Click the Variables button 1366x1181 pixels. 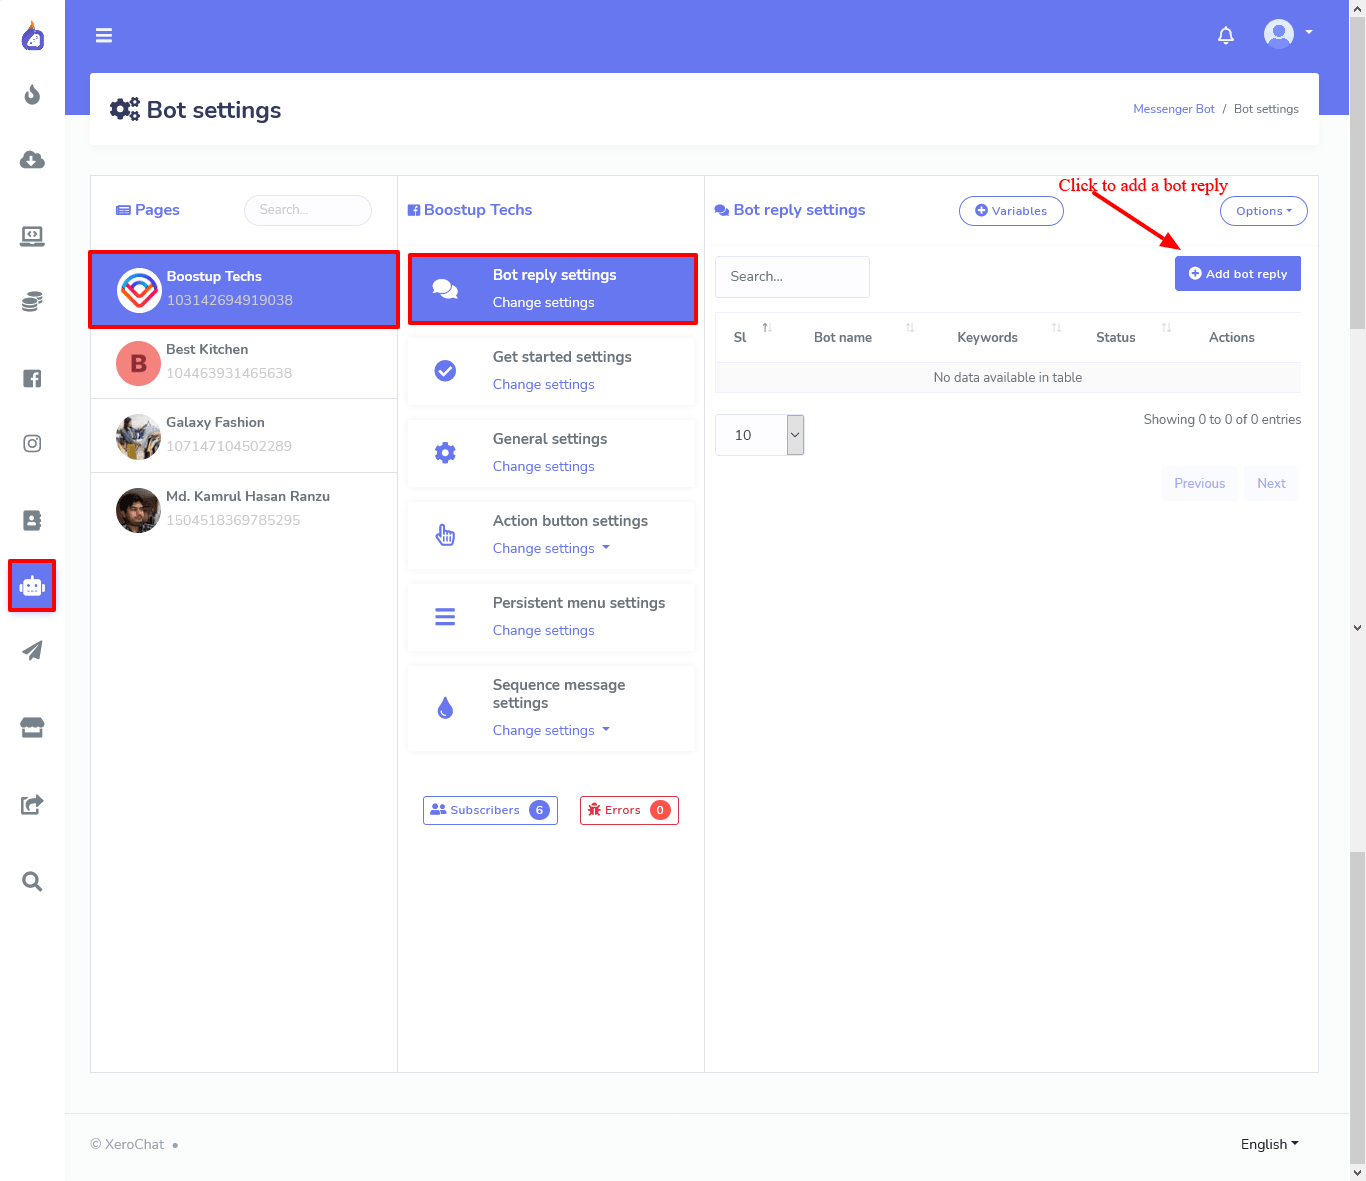point(1011,211)
